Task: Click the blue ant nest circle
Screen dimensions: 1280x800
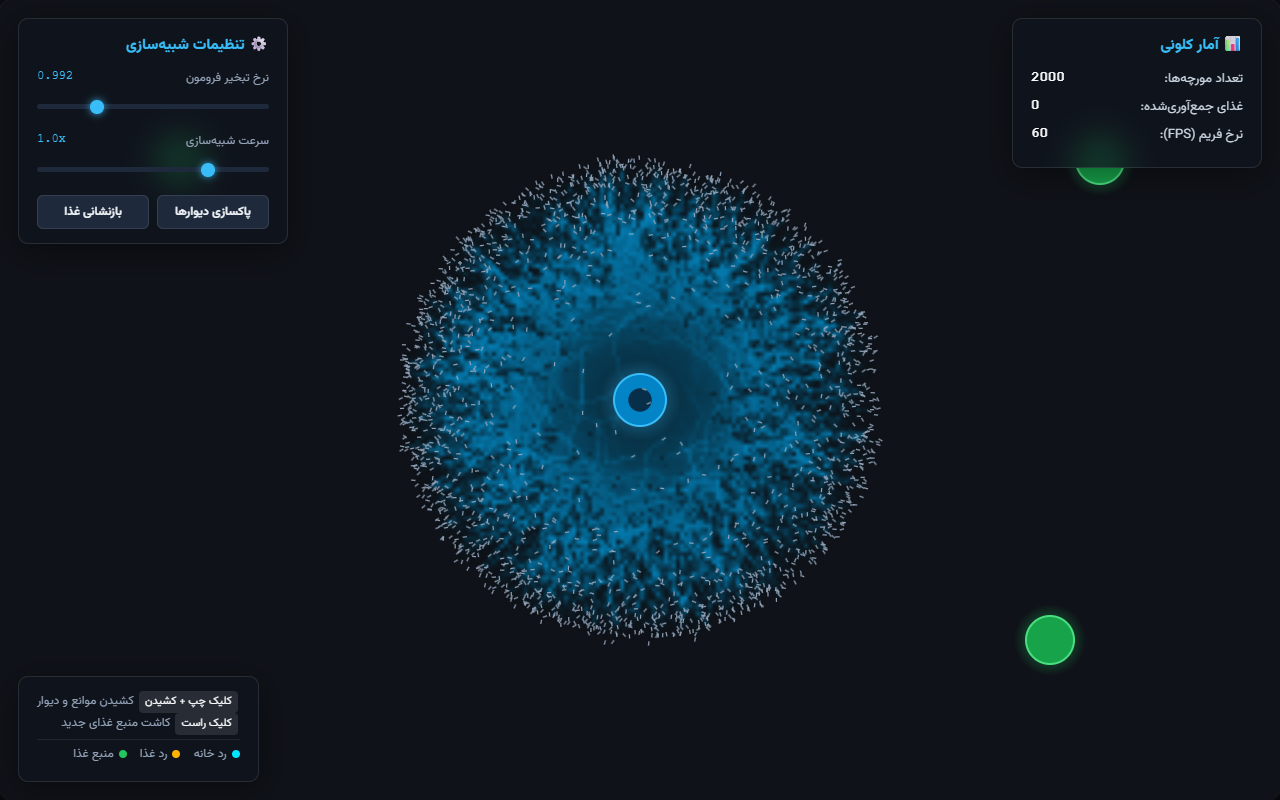Action: click(x=640, y=400)
